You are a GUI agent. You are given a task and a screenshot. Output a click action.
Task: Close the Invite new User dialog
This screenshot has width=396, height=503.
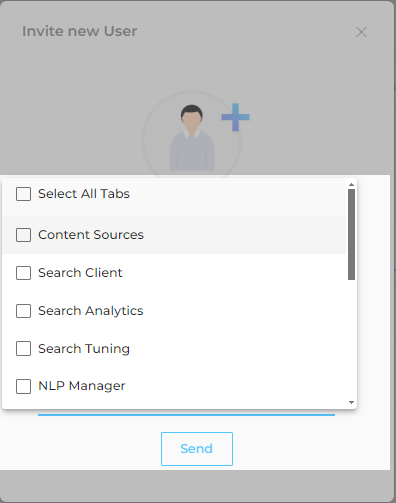click(361, 32)
